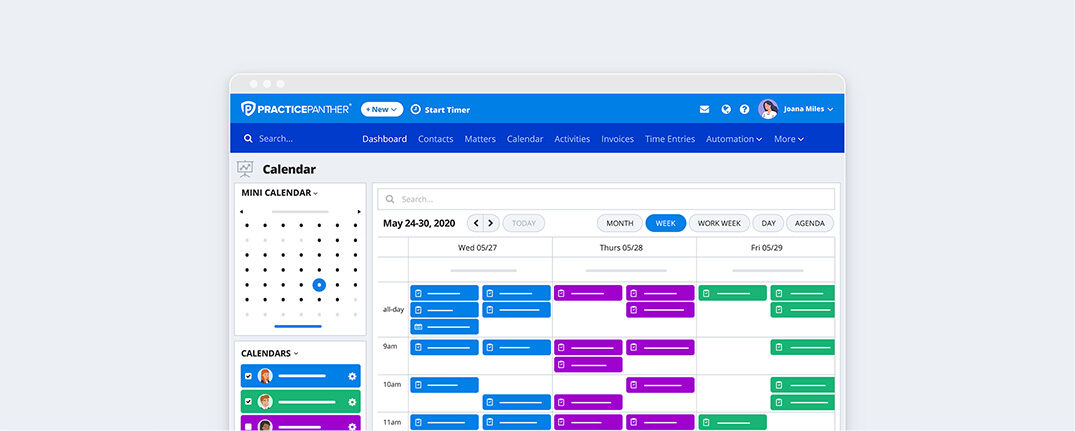
Task: Open Joana Miles user menu
Action: tap(808, 110)
